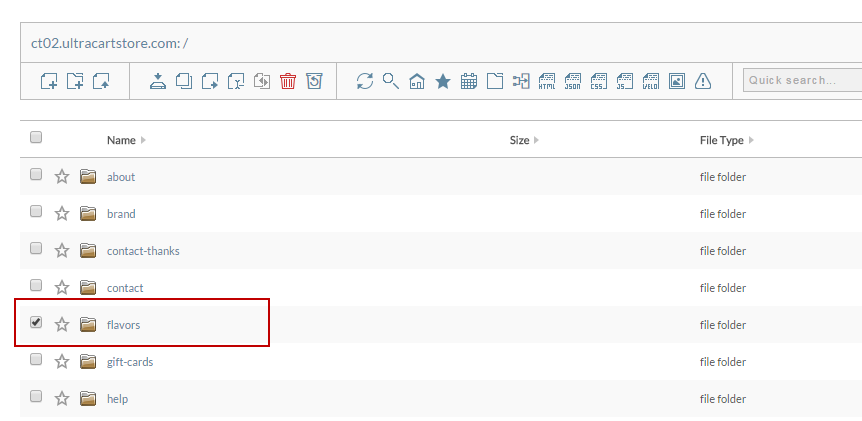Image resolution: width=862 pixels, height=421 pixels.
Task: Click the warning triangle icon
Action: coord(703,81)
